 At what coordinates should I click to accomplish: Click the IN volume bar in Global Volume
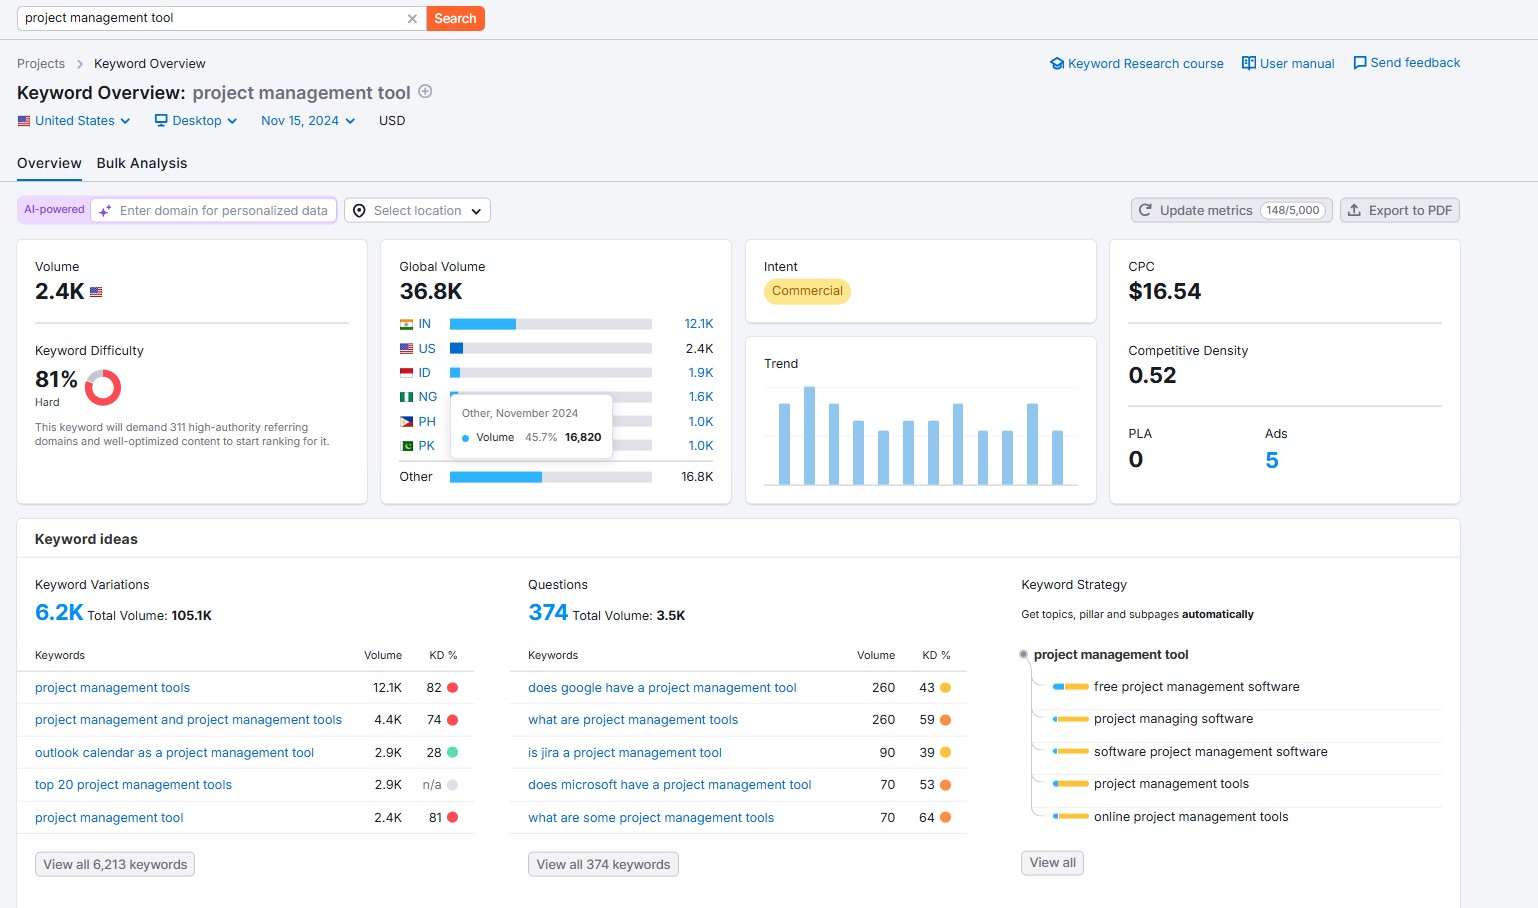(x=551, y=324)
